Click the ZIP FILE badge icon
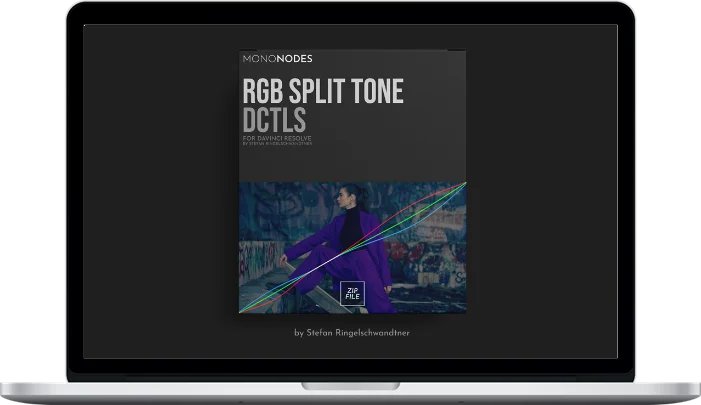 353,293
